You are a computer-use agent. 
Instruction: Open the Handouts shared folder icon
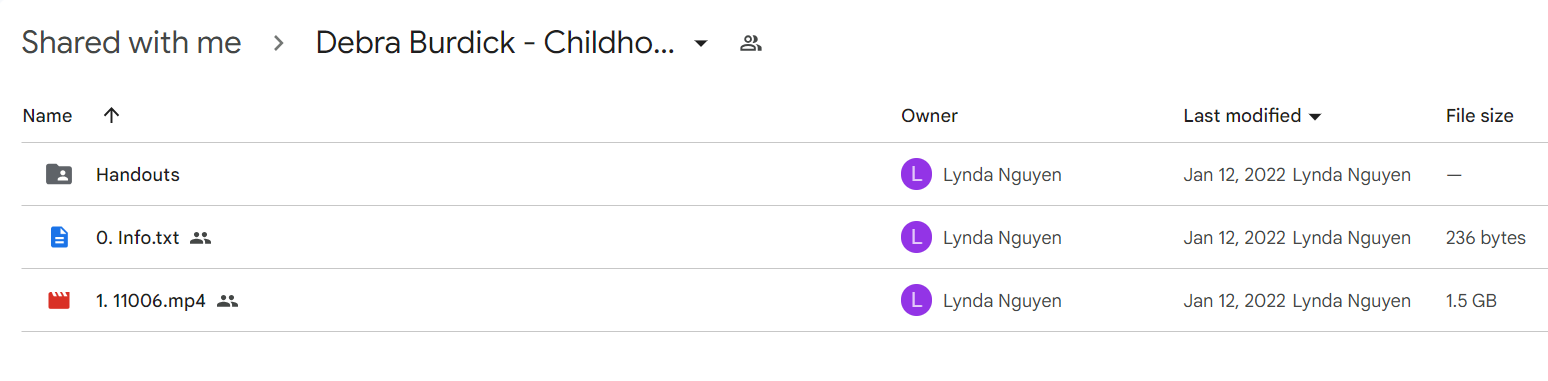pos(59,175)
